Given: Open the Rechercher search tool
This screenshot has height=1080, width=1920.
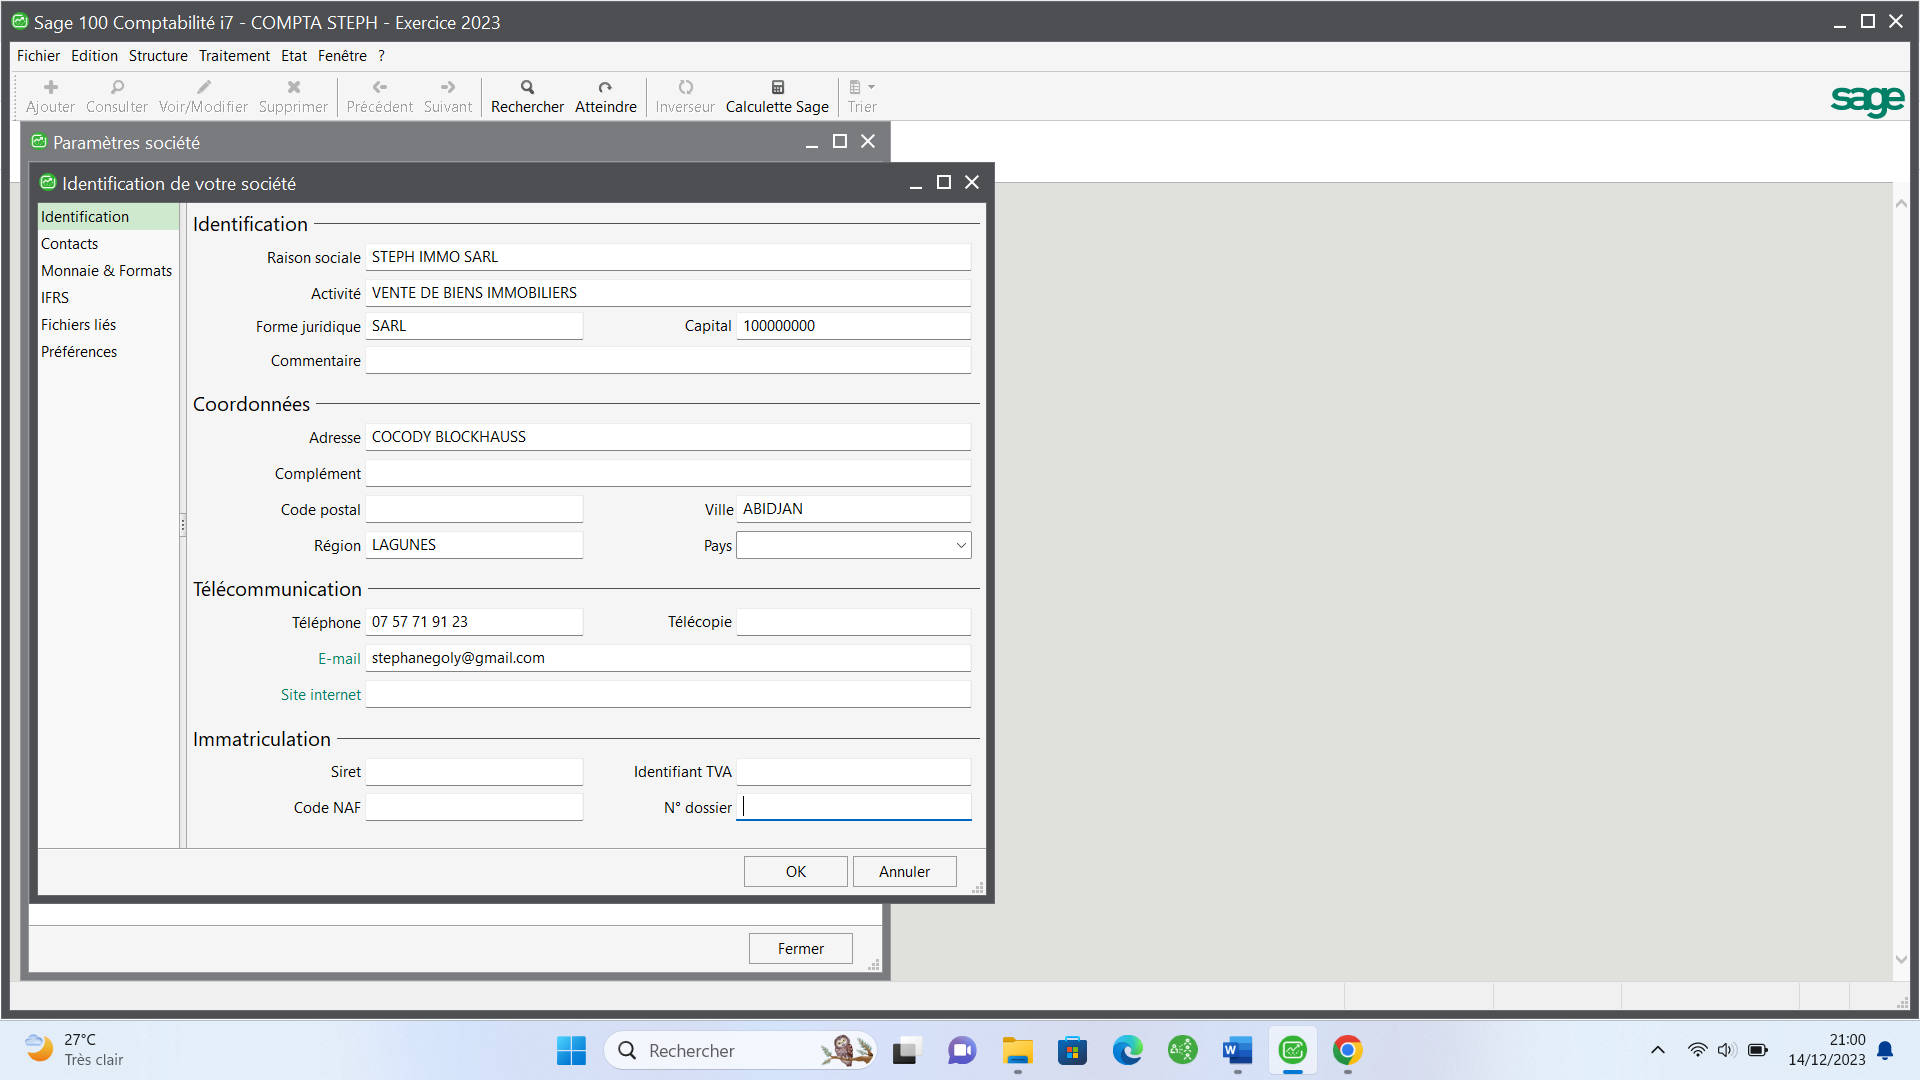Looking at the screenshot, I should point(527,96).
